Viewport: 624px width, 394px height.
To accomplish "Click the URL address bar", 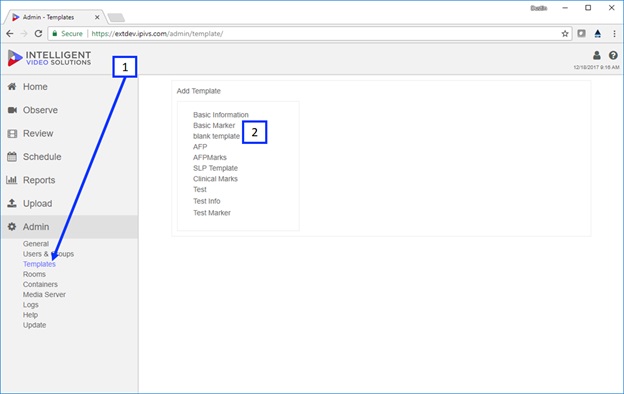I will [310, 34].
